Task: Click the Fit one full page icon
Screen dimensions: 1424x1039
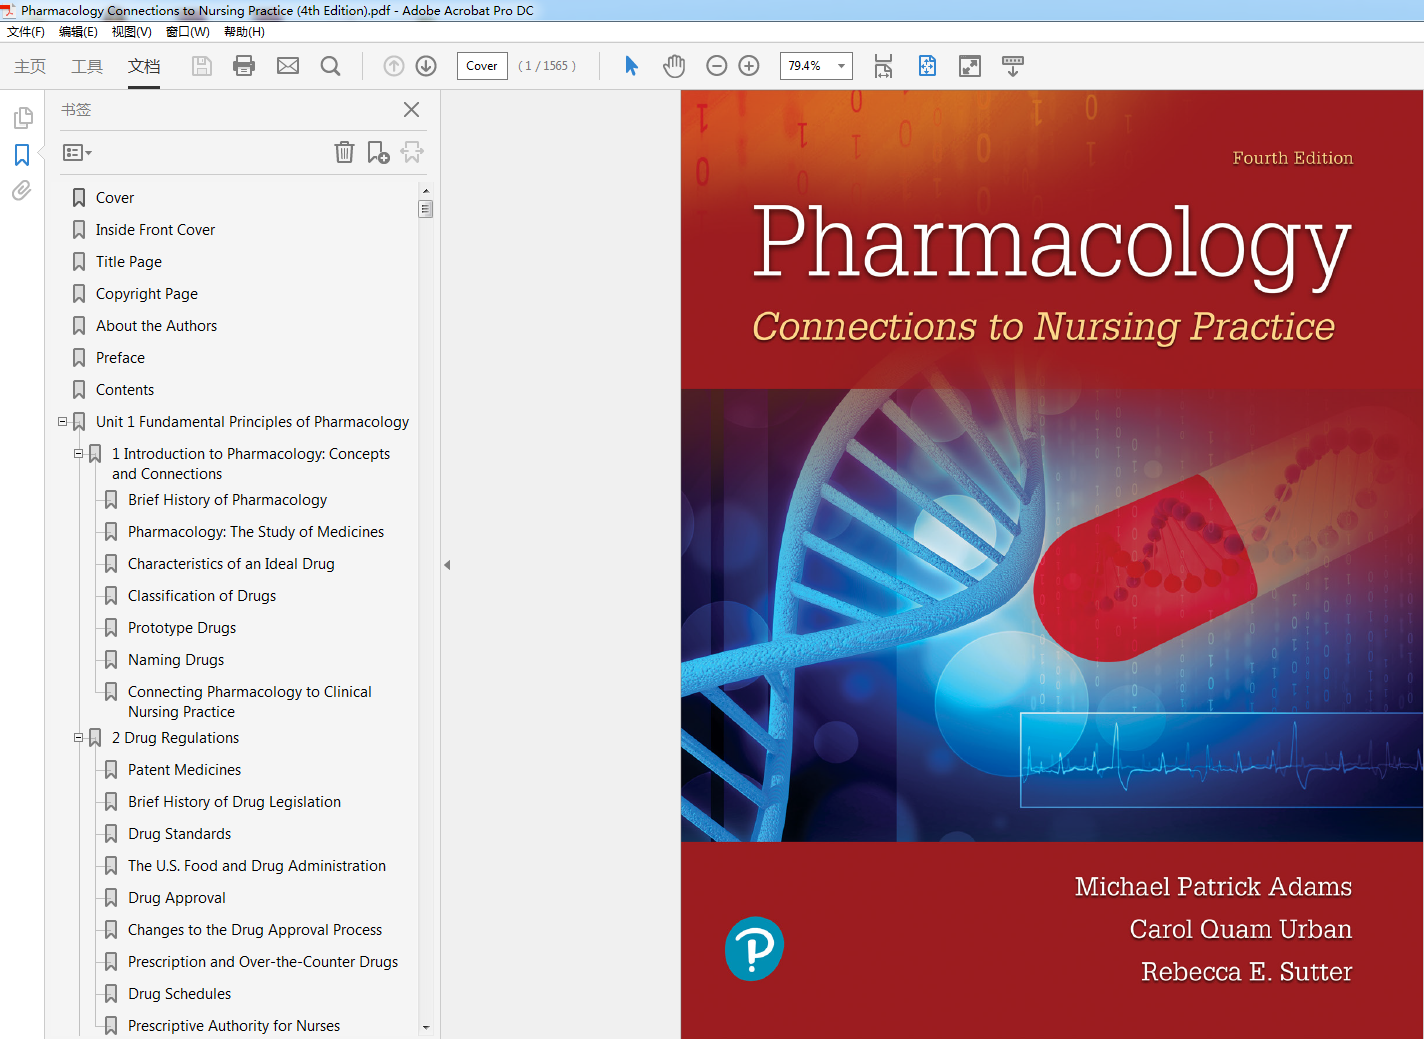Action: click(x=928, y=66)
